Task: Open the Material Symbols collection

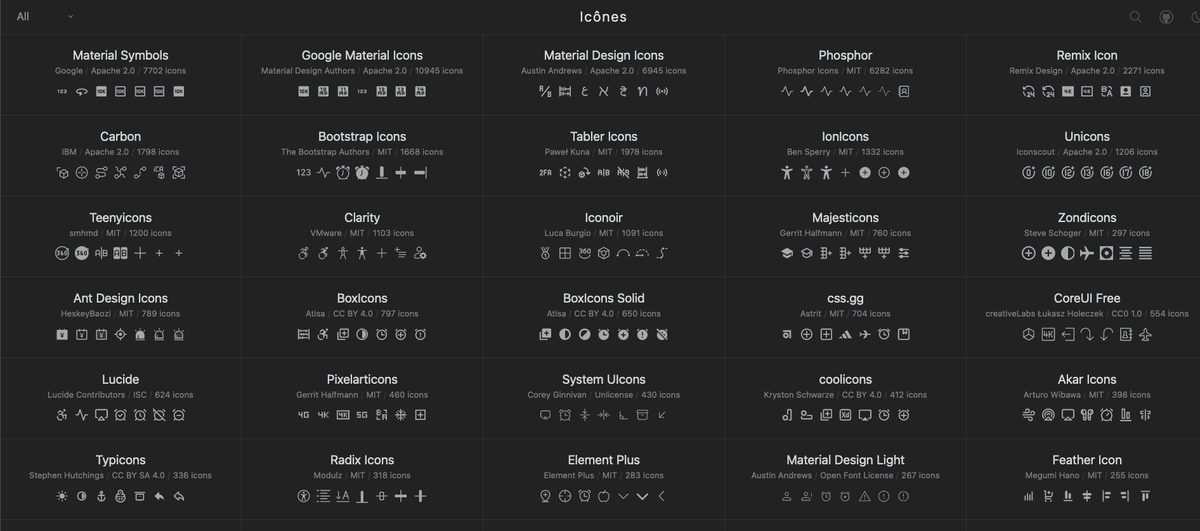Action: click(x=120, y=56)
